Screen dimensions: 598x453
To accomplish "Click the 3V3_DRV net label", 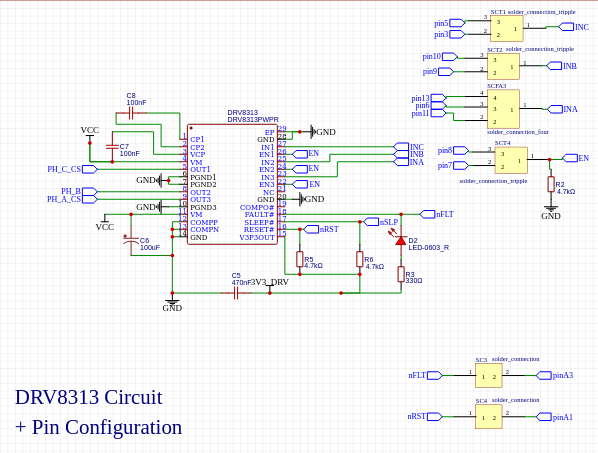I will (x=270, y=283).
